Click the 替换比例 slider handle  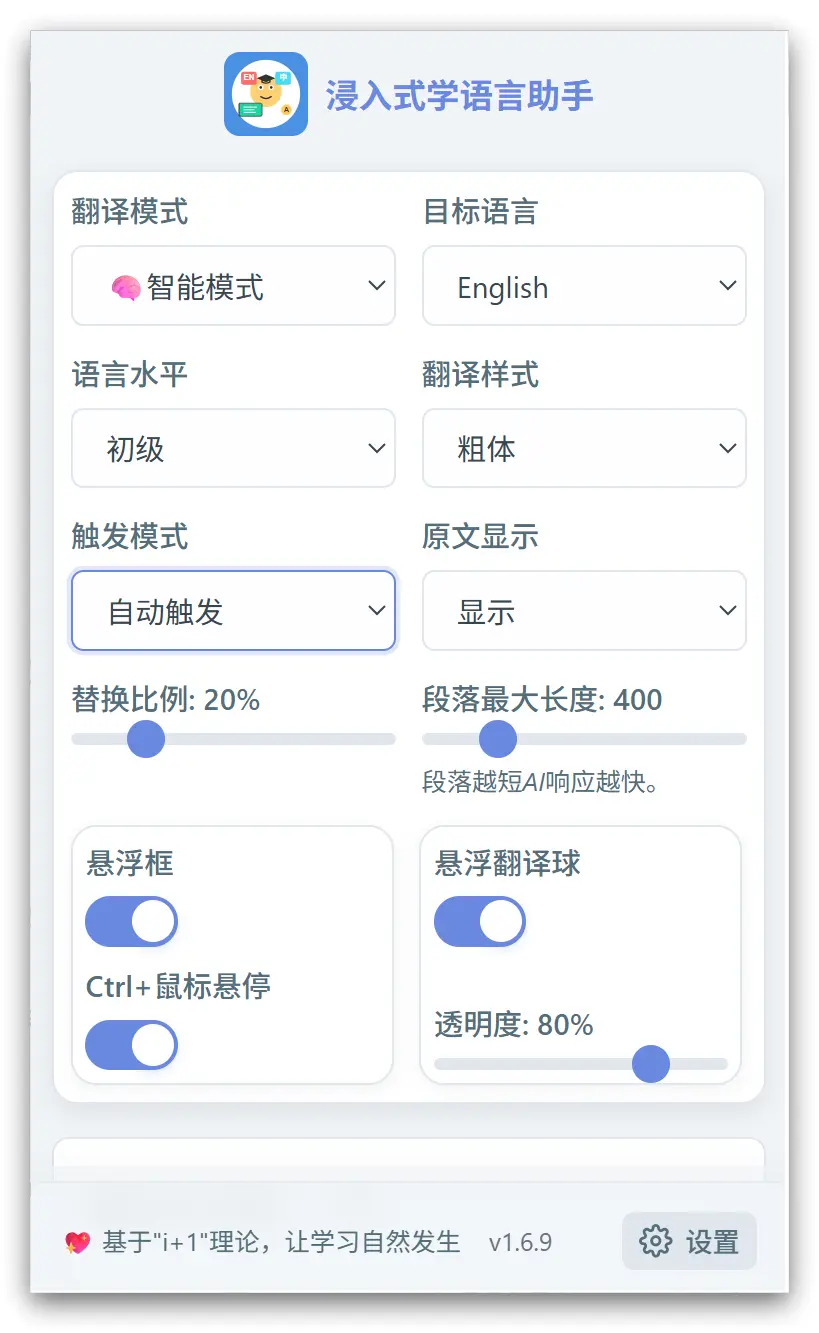coord(146,739)
